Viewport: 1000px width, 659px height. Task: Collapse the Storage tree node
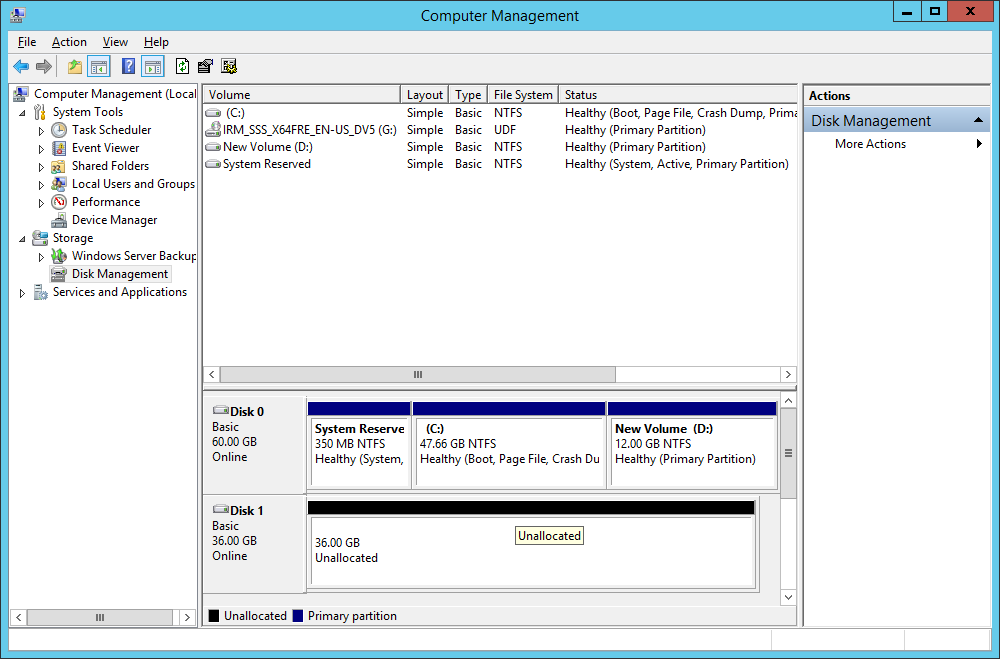(x=23, y=238)
